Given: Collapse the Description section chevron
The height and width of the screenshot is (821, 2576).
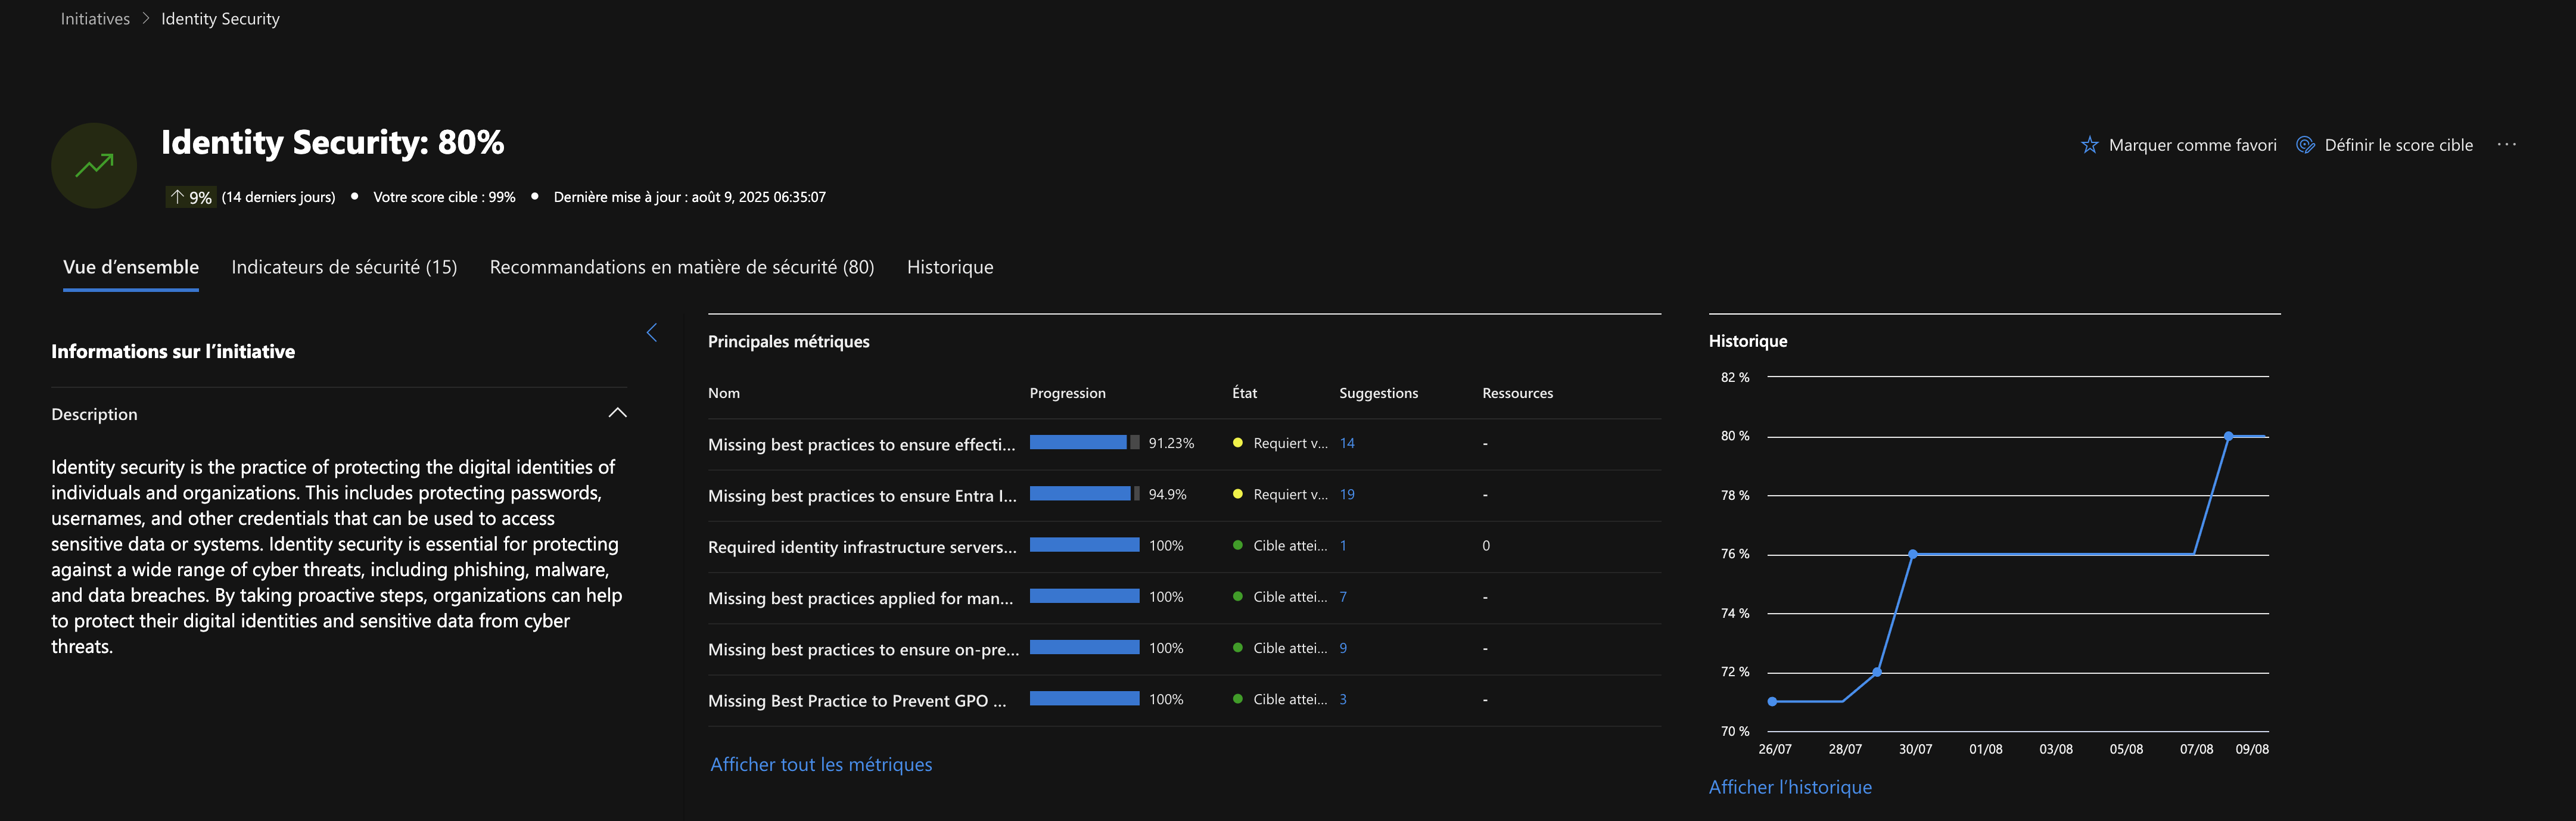Looking at the screenshot, I should click(617, 413).
